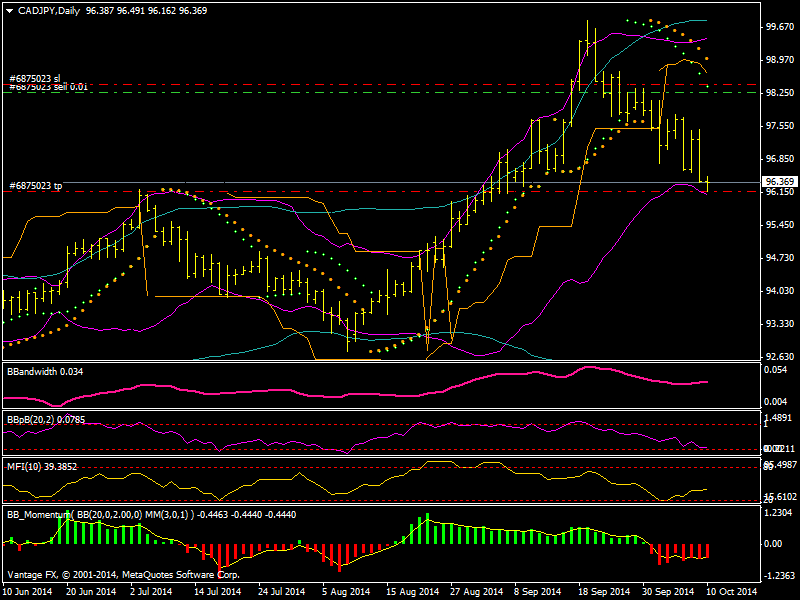Click the -1.2363 momentum scale value
Image resolution: width=800 pixels, height=600 pixels.
[779, 576]
